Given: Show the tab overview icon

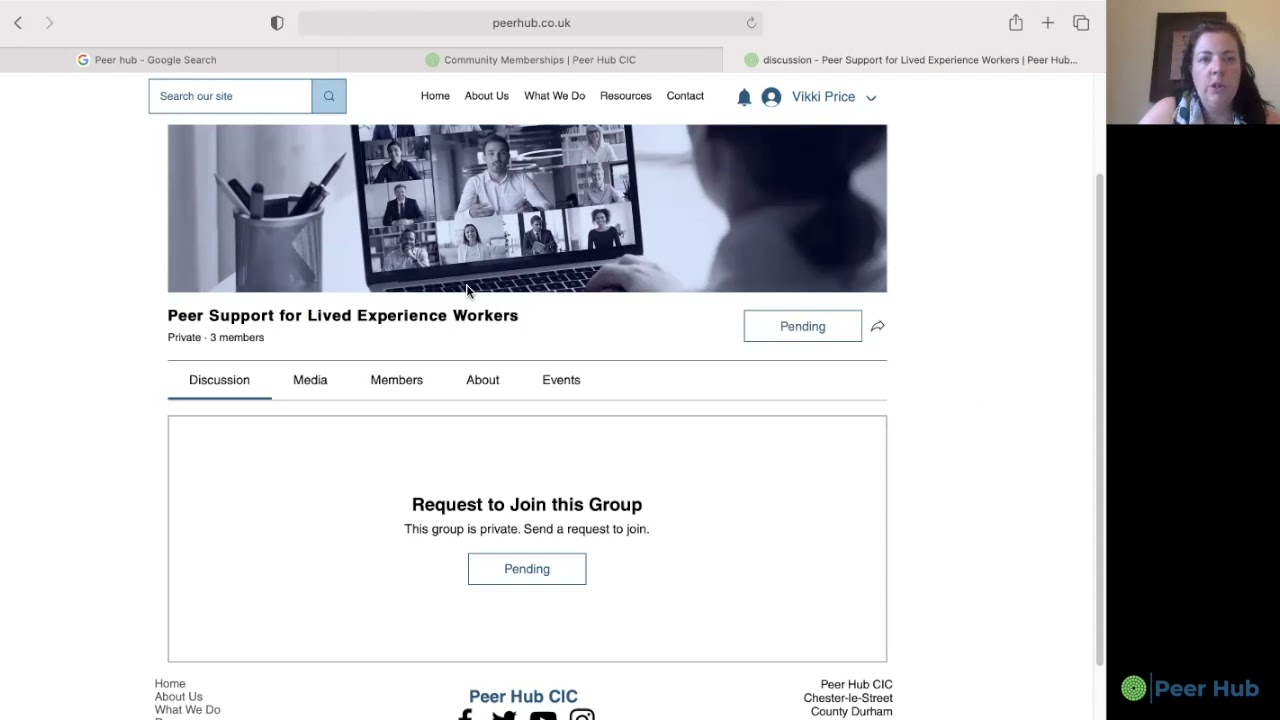Looking at the screenshot, I should click(x=1081, y=23).
